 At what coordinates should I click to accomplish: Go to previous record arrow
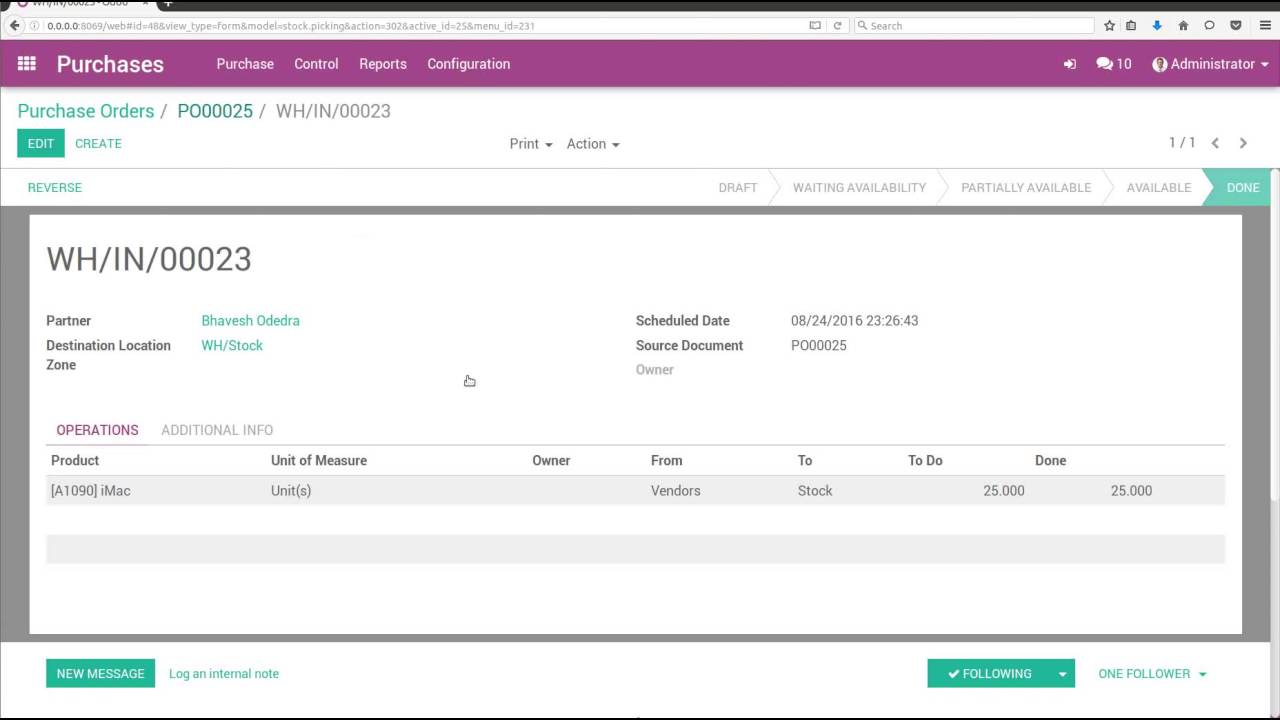1215,143
